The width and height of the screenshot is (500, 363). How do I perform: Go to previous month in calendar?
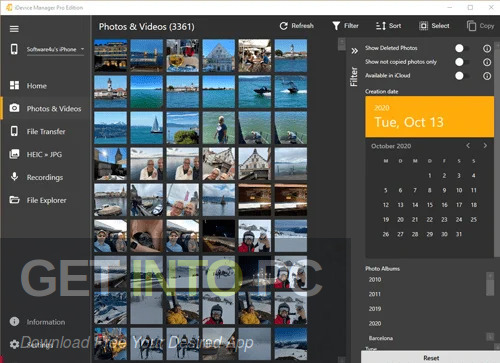point(468,146)
